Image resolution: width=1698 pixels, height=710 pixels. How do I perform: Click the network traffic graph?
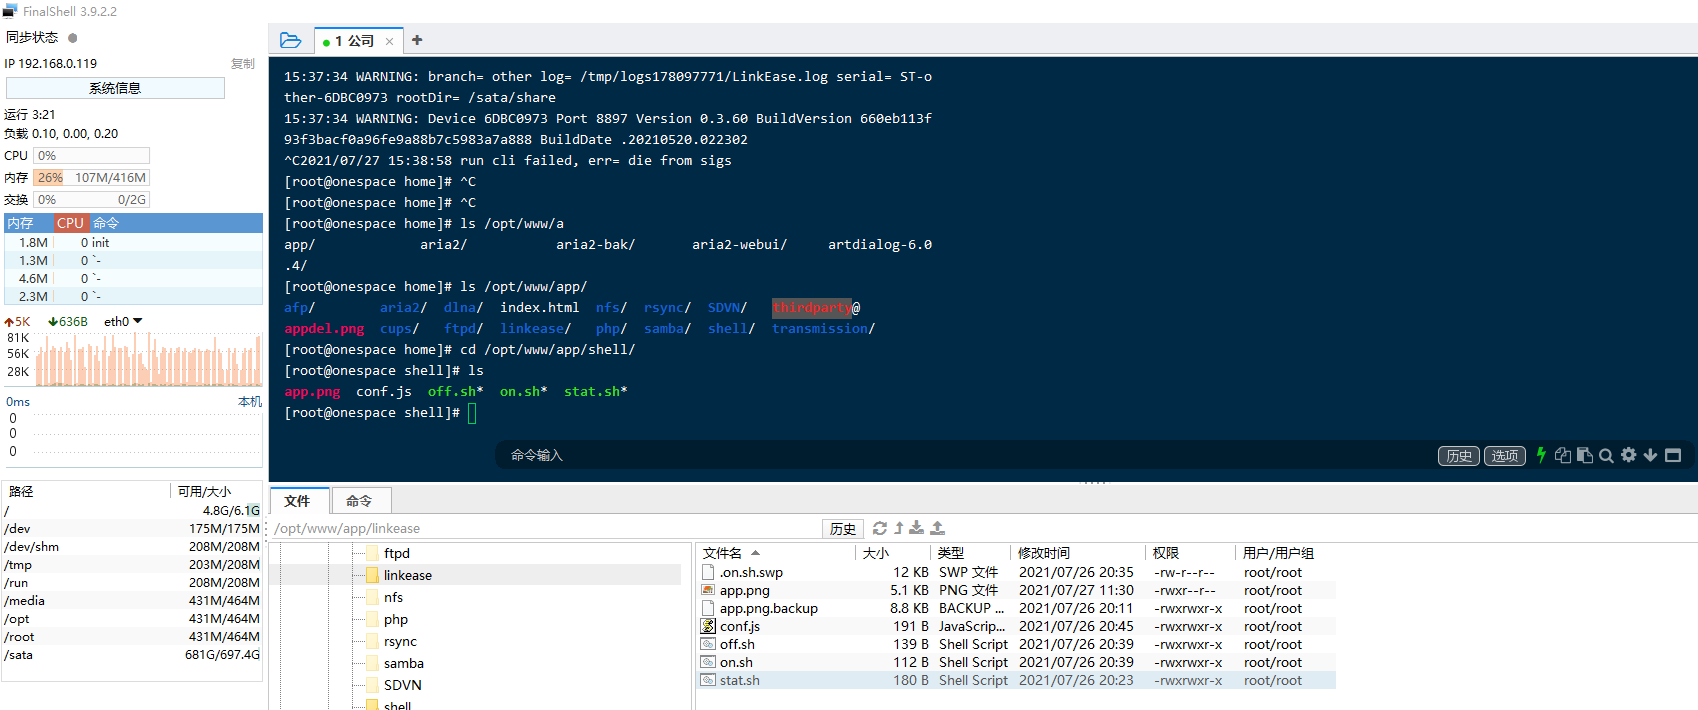(x=148, y=360)
